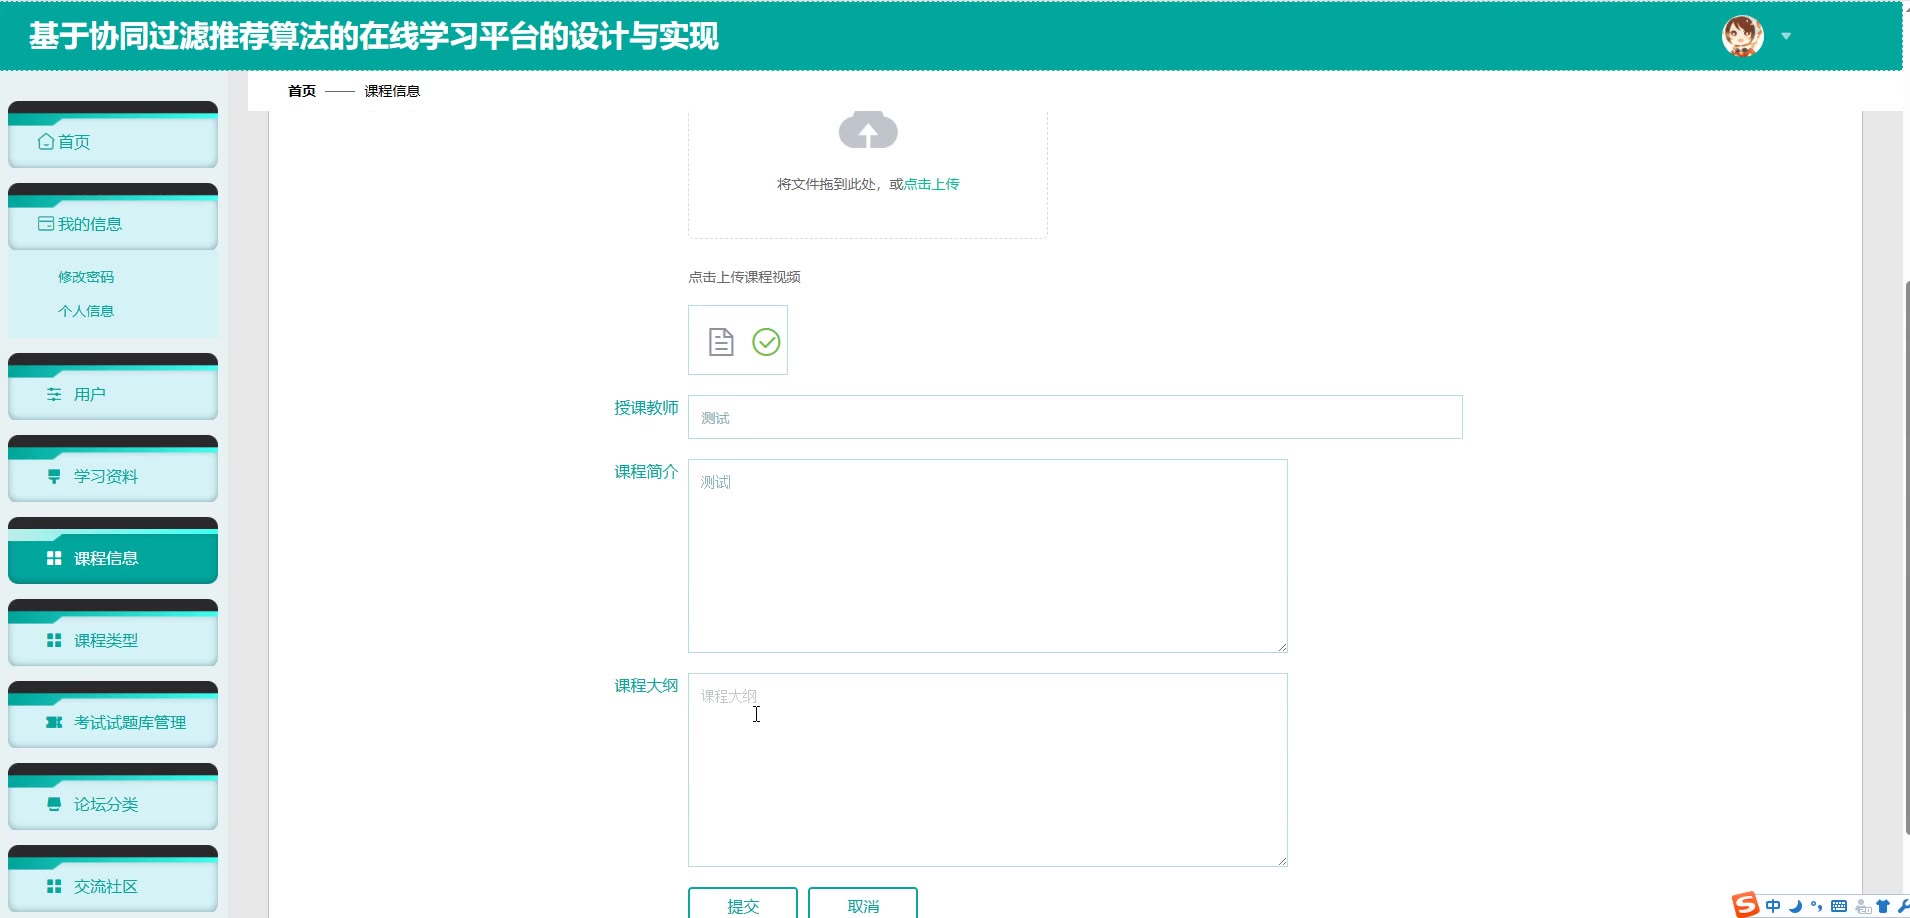Focus the 授课教师 input field
This screenshot has width=1910, height=918.
coord(1075,417)
